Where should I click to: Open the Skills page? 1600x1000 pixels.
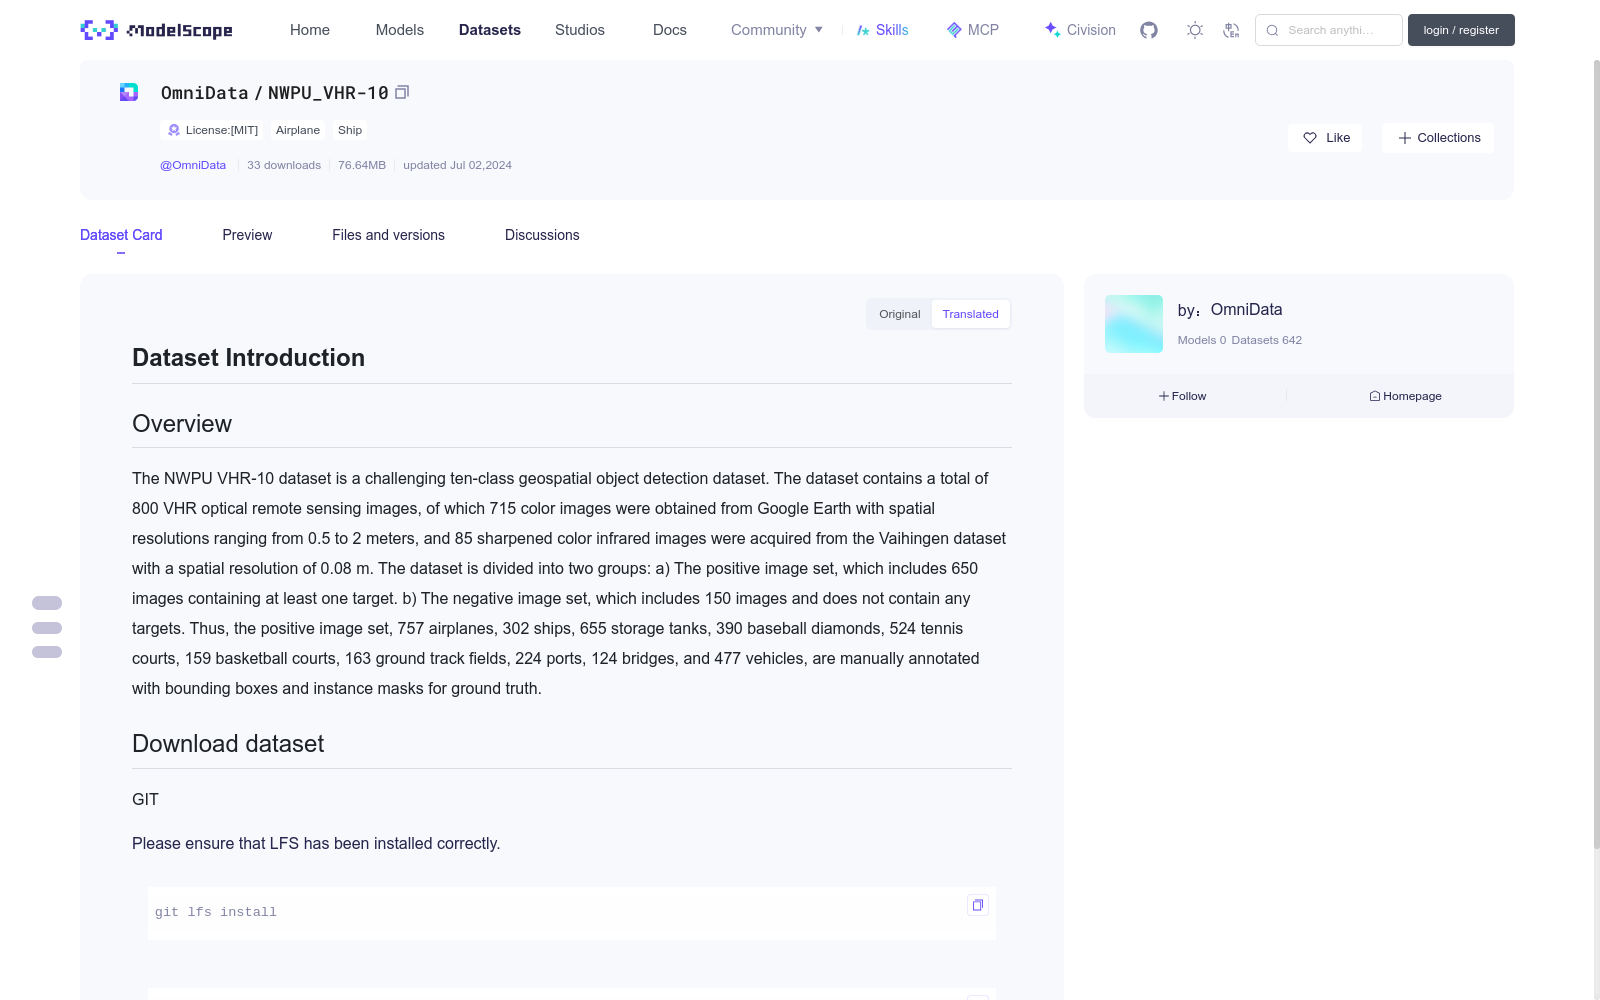coord(882,30)
